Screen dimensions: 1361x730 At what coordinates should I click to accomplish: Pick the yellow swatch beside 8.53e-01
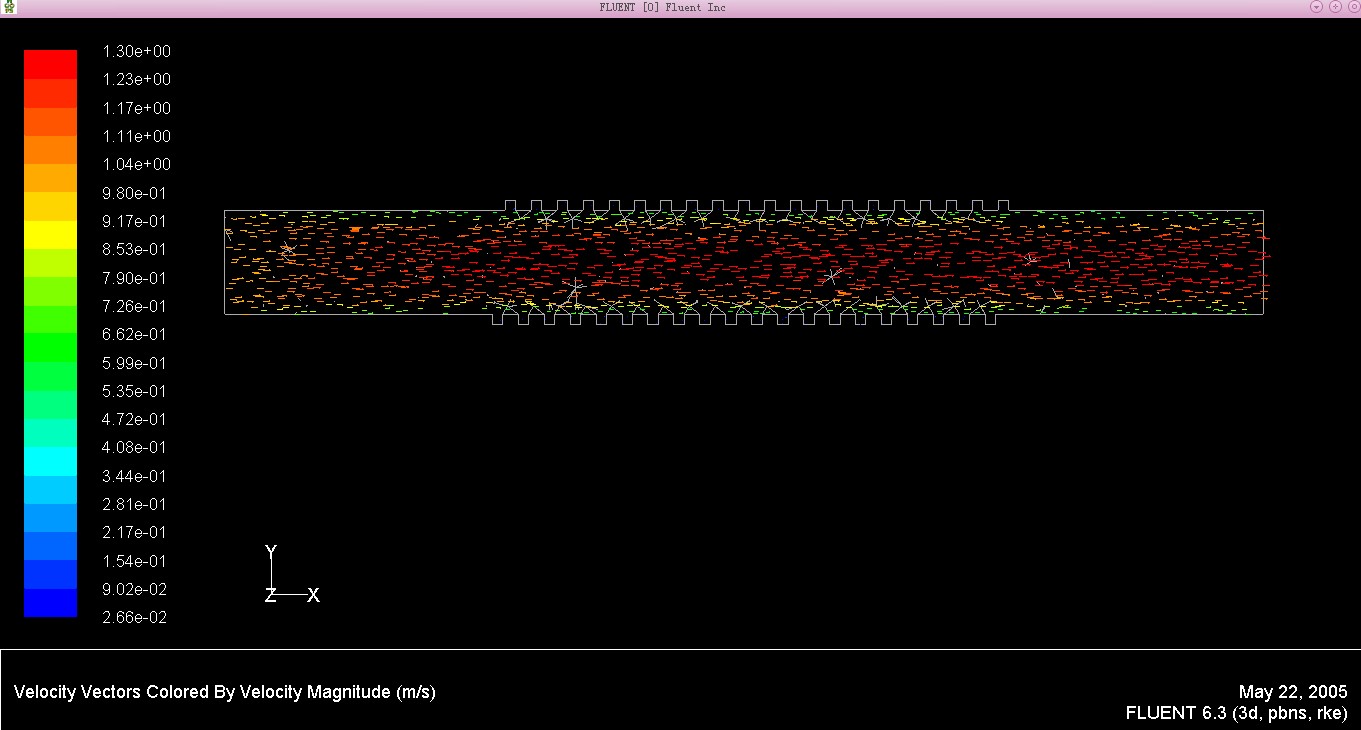click(x=50, y=235)
